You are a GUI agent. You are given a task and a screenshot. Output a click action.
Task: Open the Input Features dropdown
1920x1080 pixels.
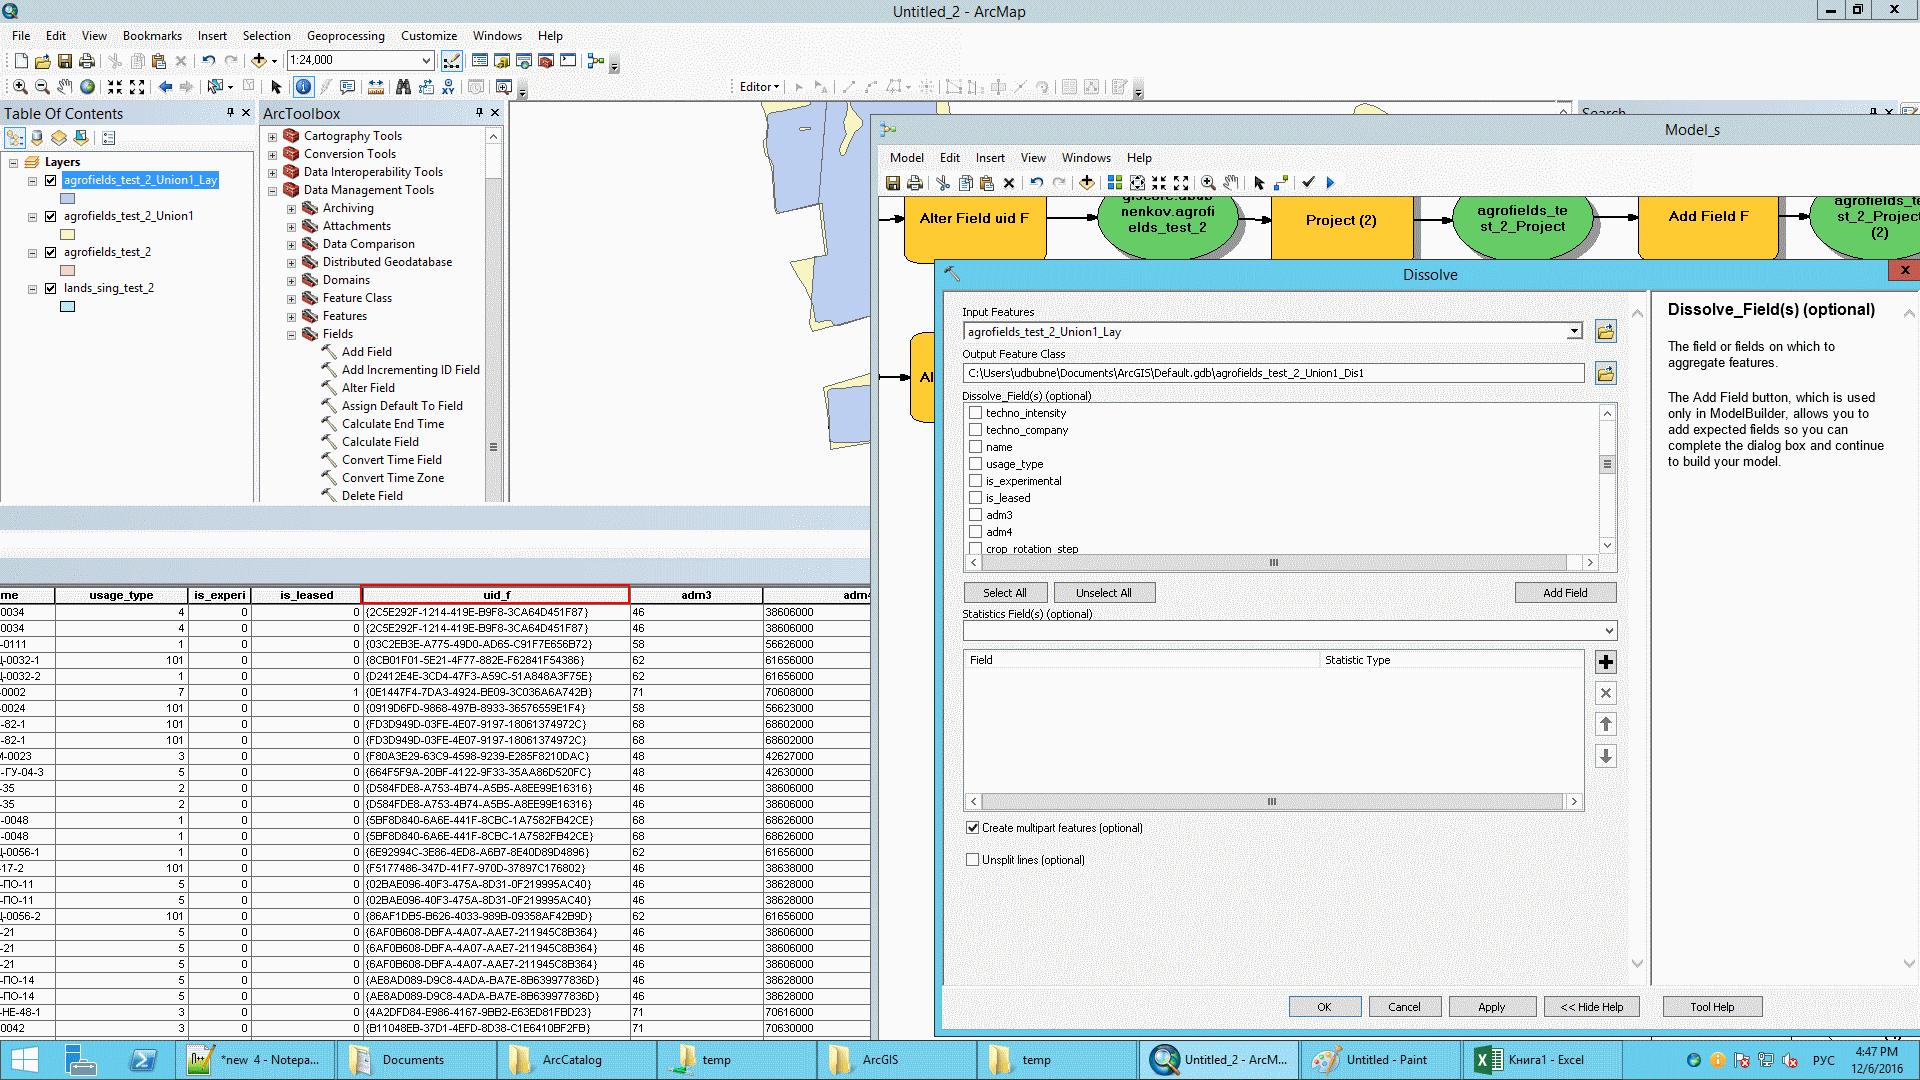(1574, 332)
